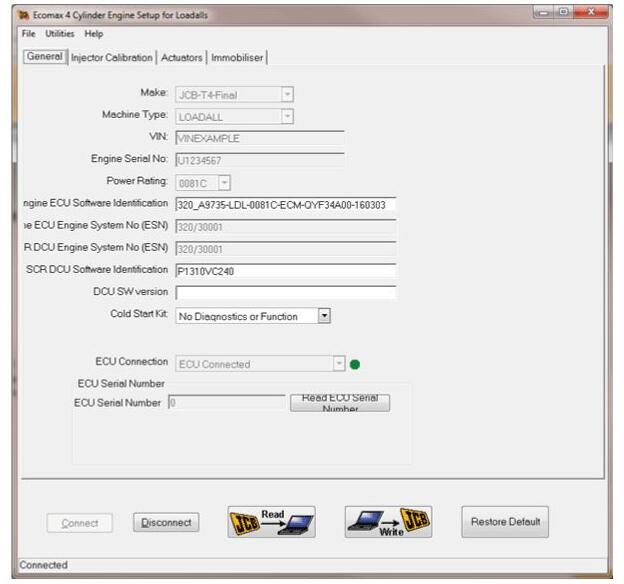The height and width of the screenshot is (584, 624).
Task: Click the Engine Serial No field
Action: tap(260, 160)
